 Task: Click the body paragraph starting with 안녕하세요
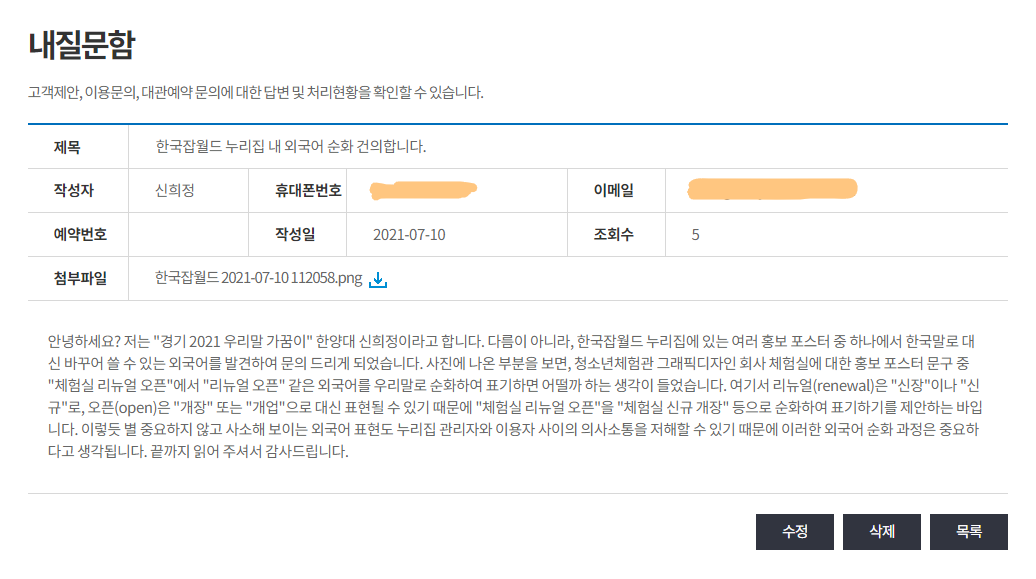(516, 394)
